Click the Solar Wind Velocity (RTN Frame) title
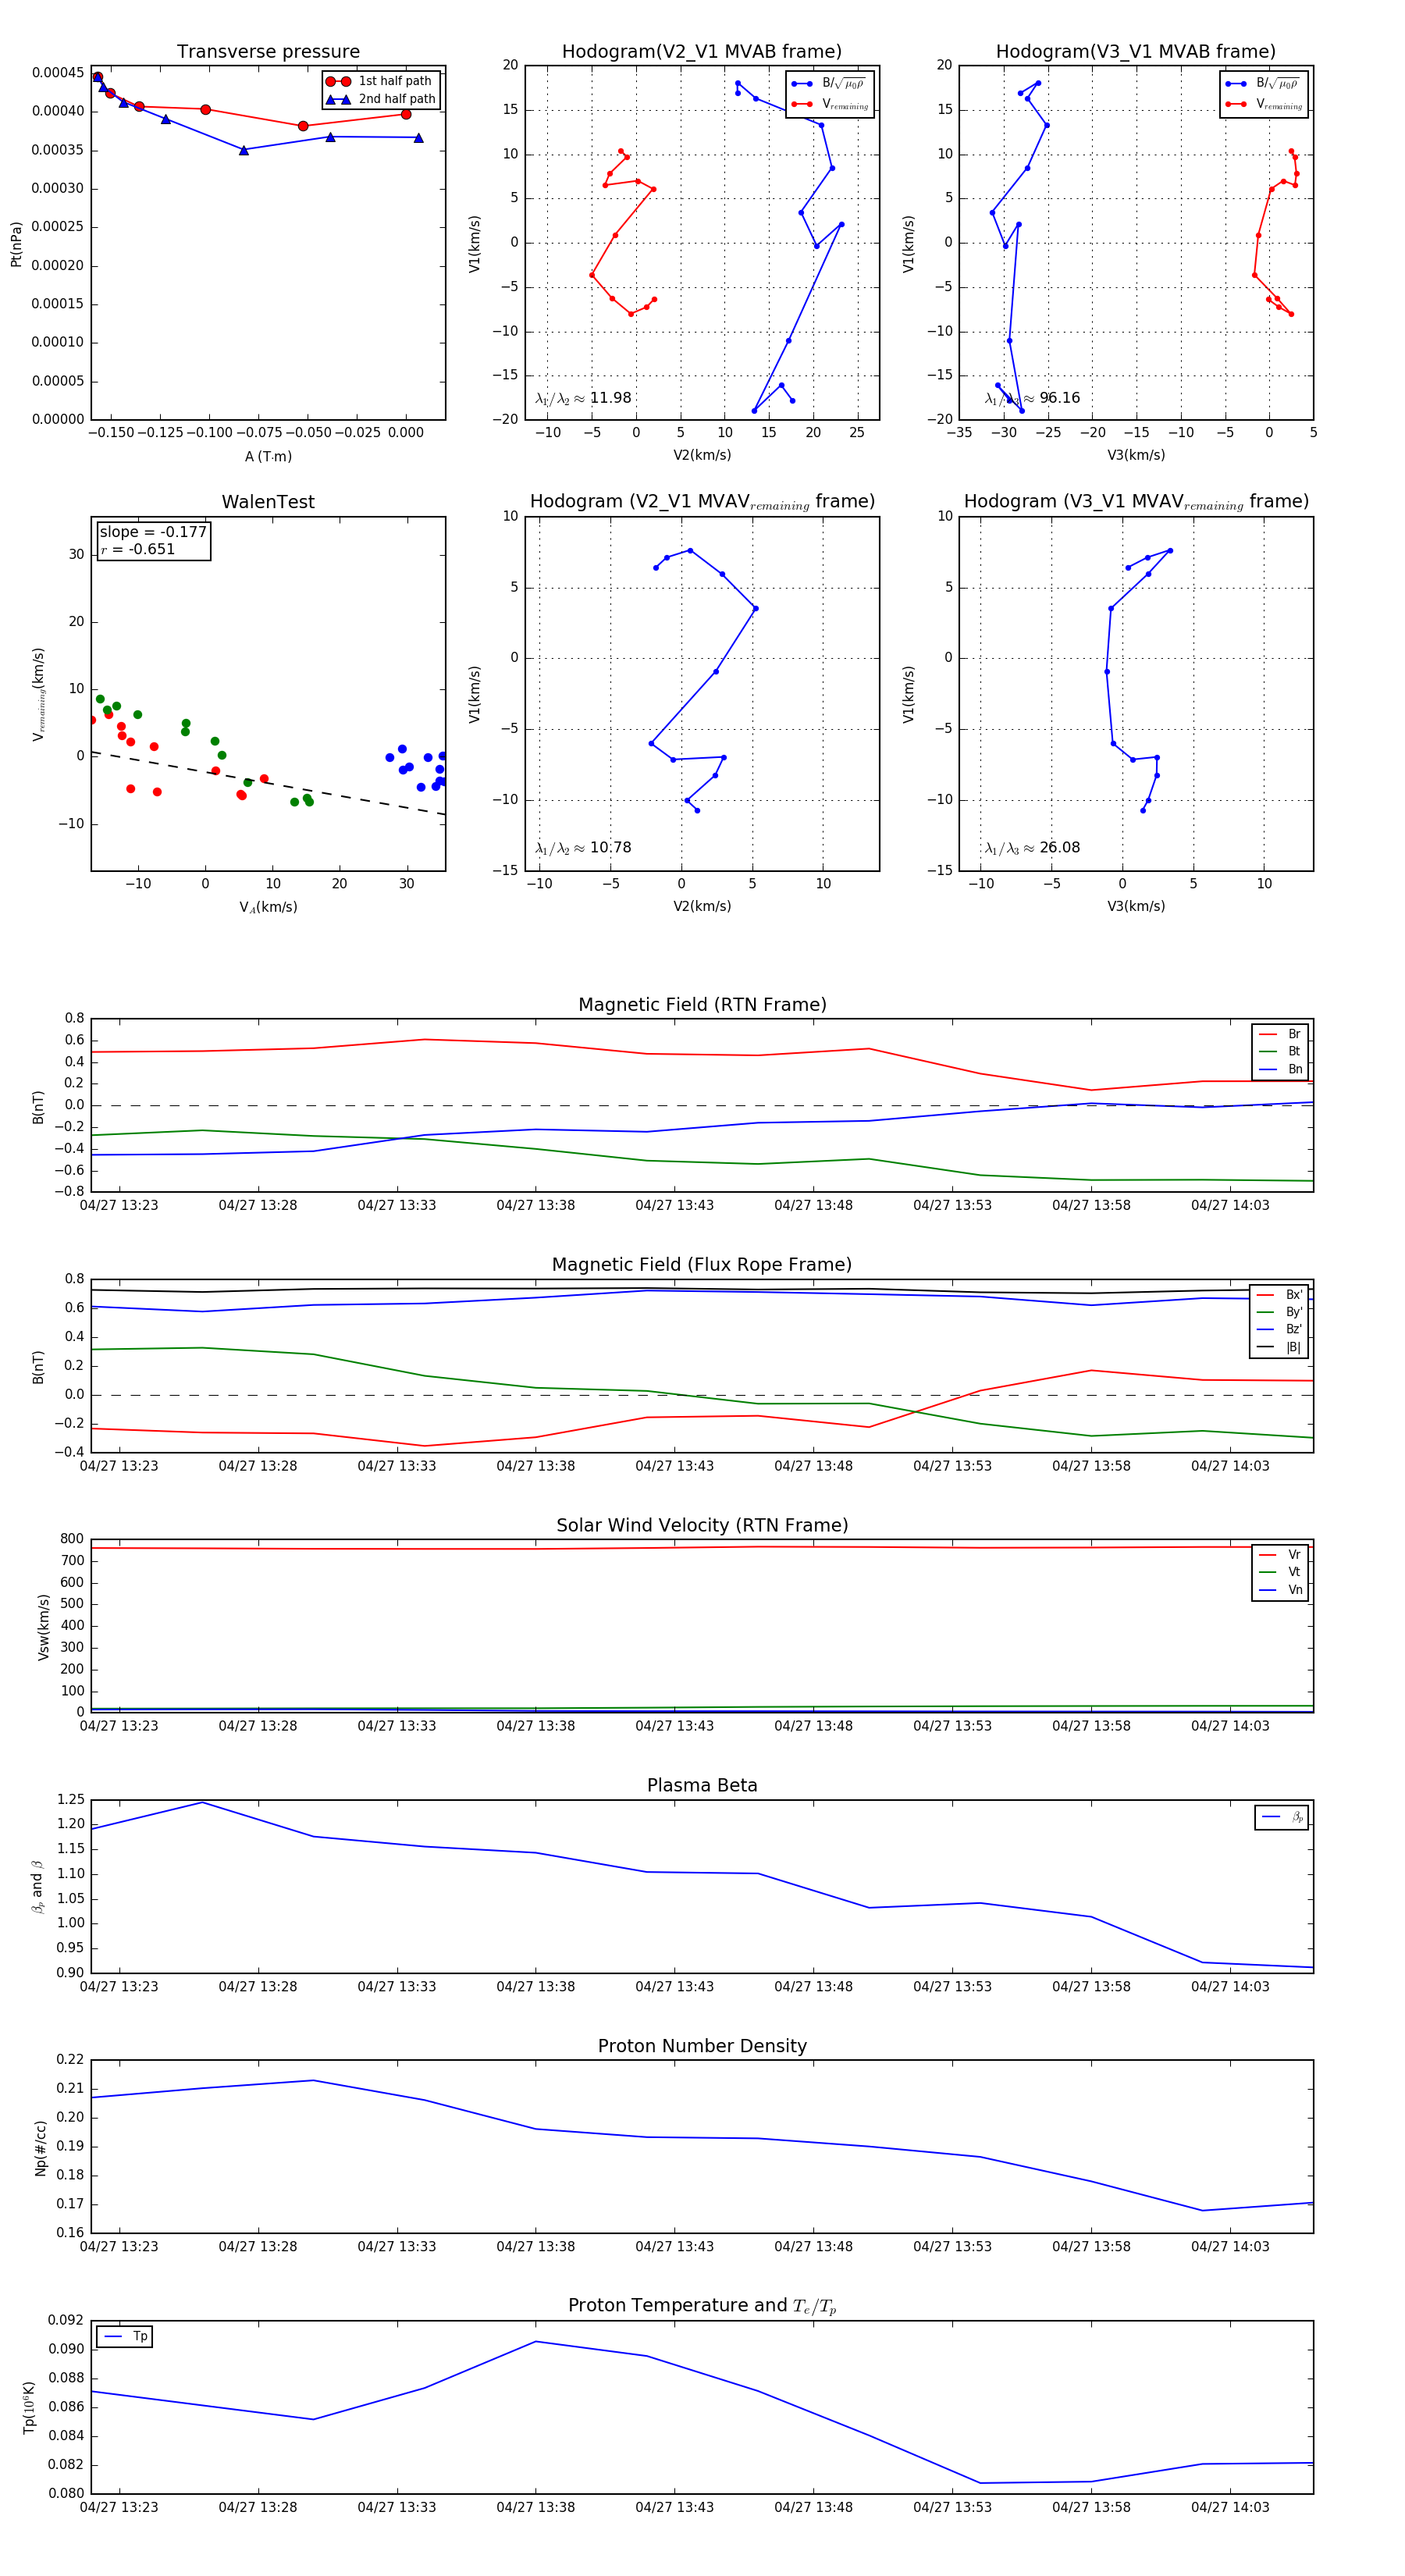 (702, 1525)
